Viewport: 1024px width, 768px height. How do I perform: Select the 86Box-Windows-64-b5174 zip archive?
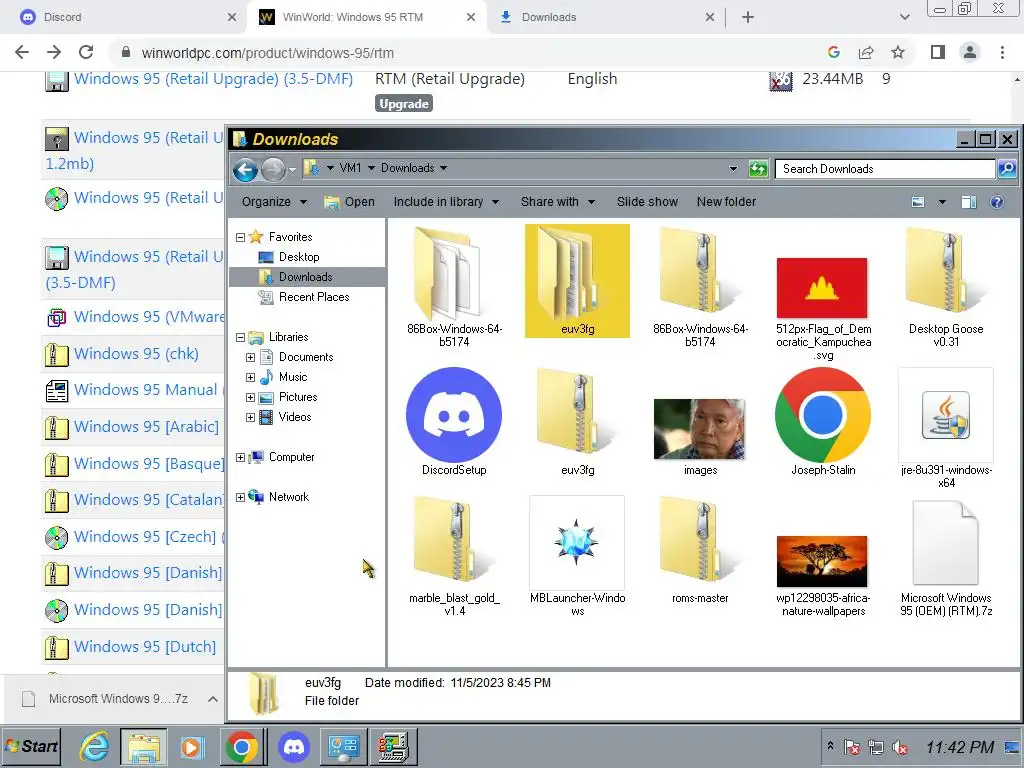[700, 285]
